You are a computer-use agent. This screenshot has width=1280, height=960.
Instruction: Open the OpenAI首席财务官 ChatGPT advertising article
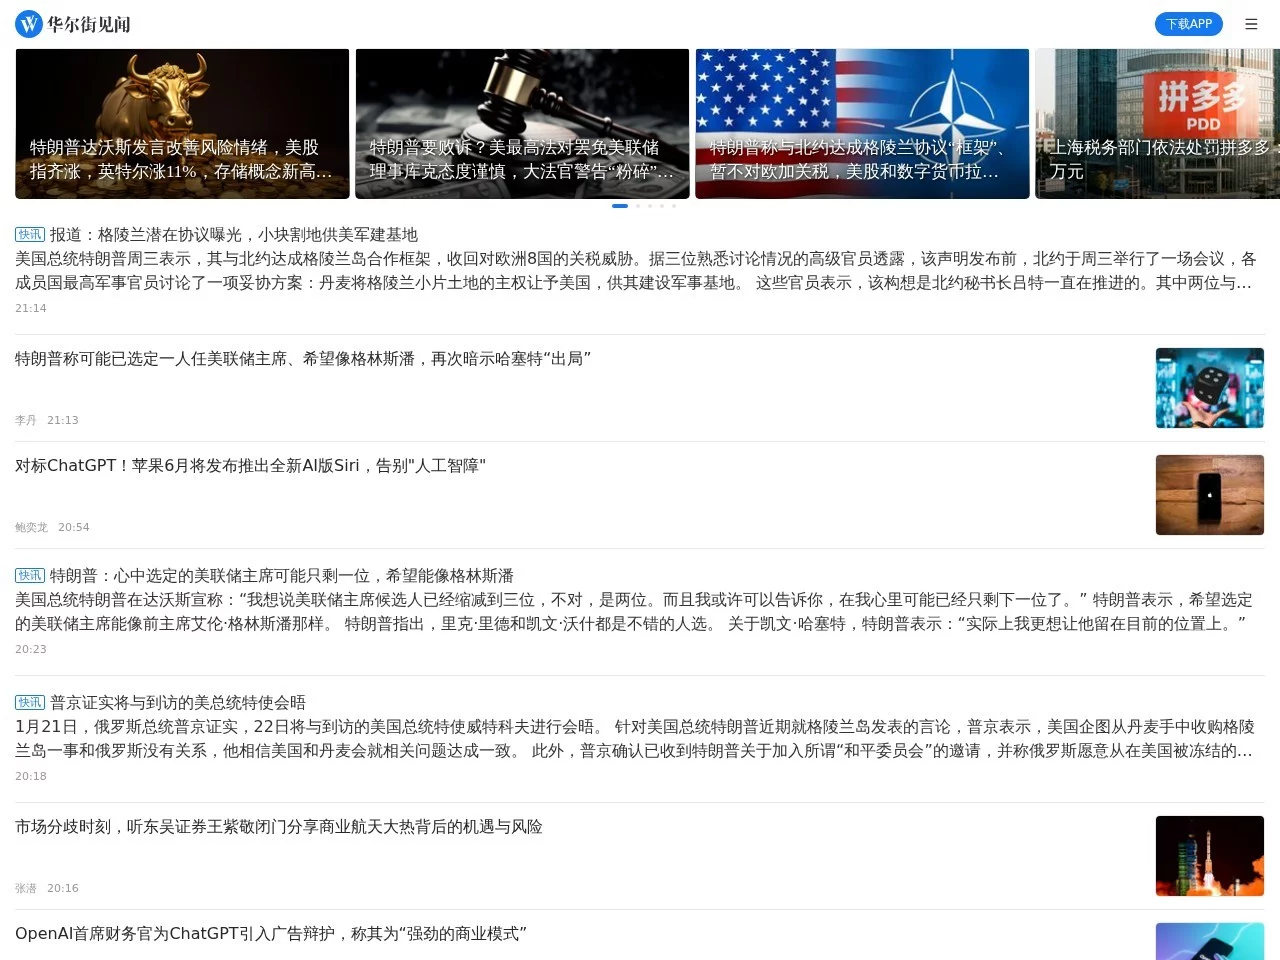pyautogui.click(x=271, y=933)
